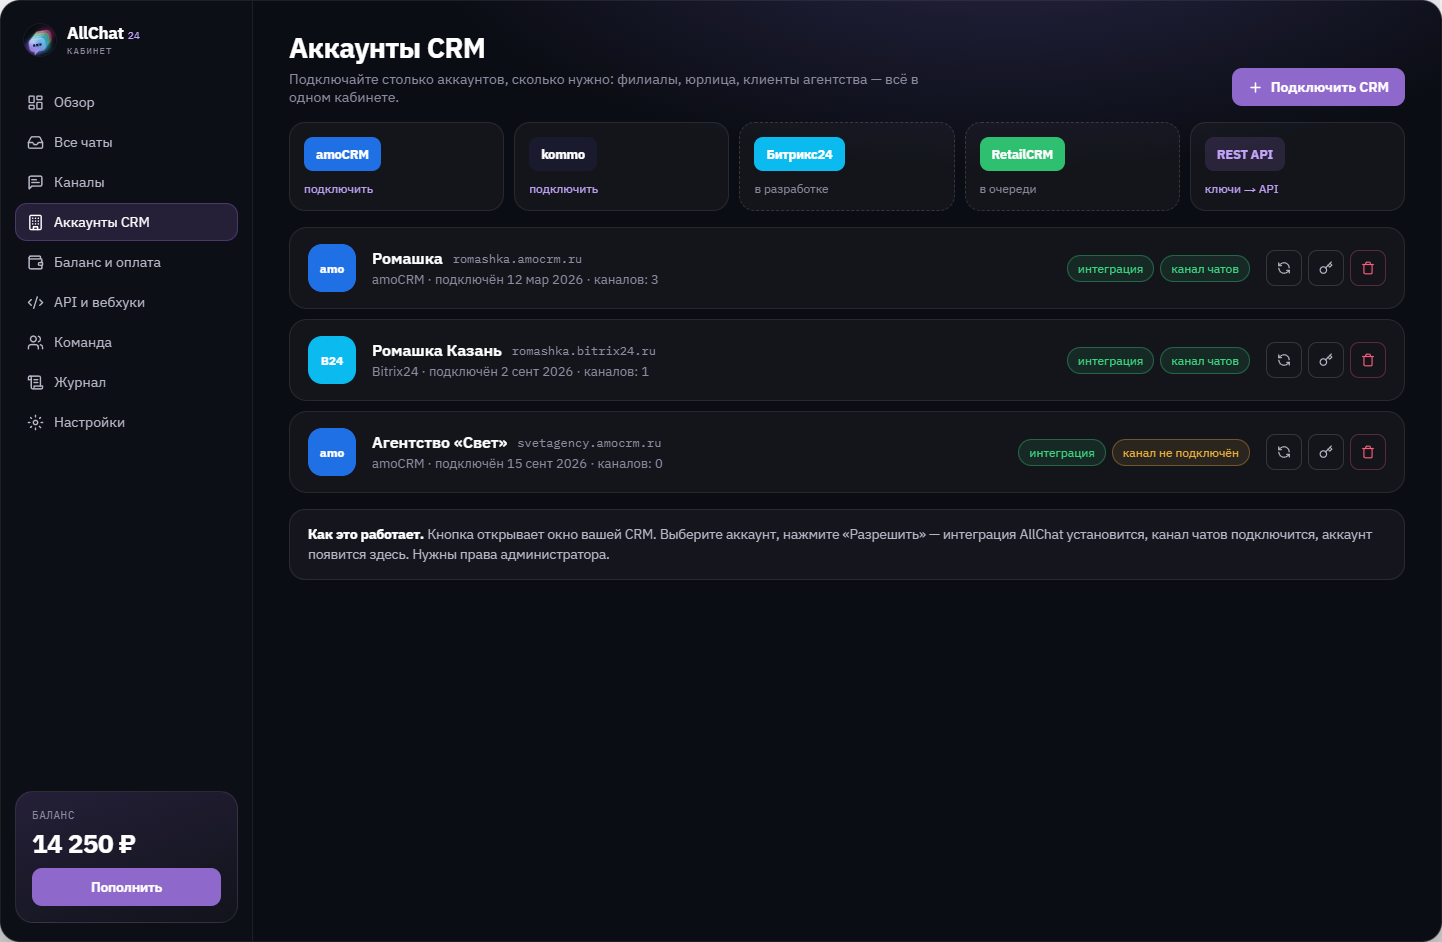The height and width of the screenshot is (942, 1442).
Task: Click the Баланс и оплата wallet icon
Action: tap(36, 262)
